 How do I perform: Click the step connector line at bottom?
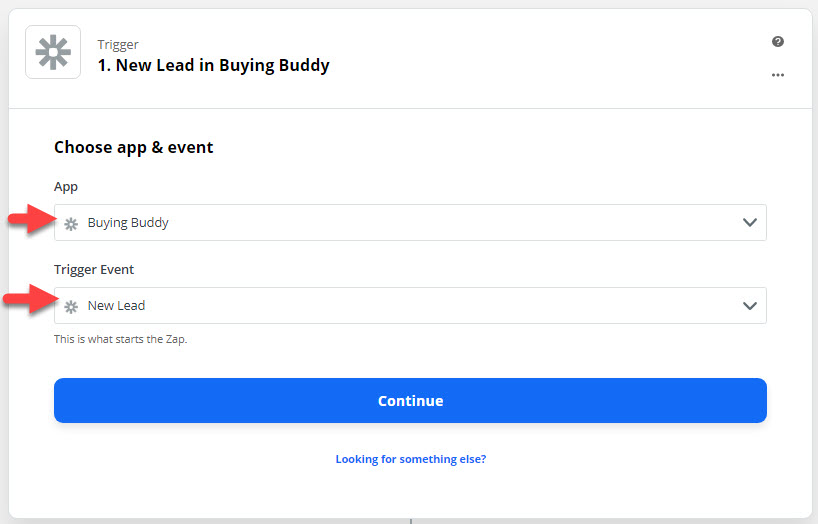pyautogui.click(x=411, y=521)
